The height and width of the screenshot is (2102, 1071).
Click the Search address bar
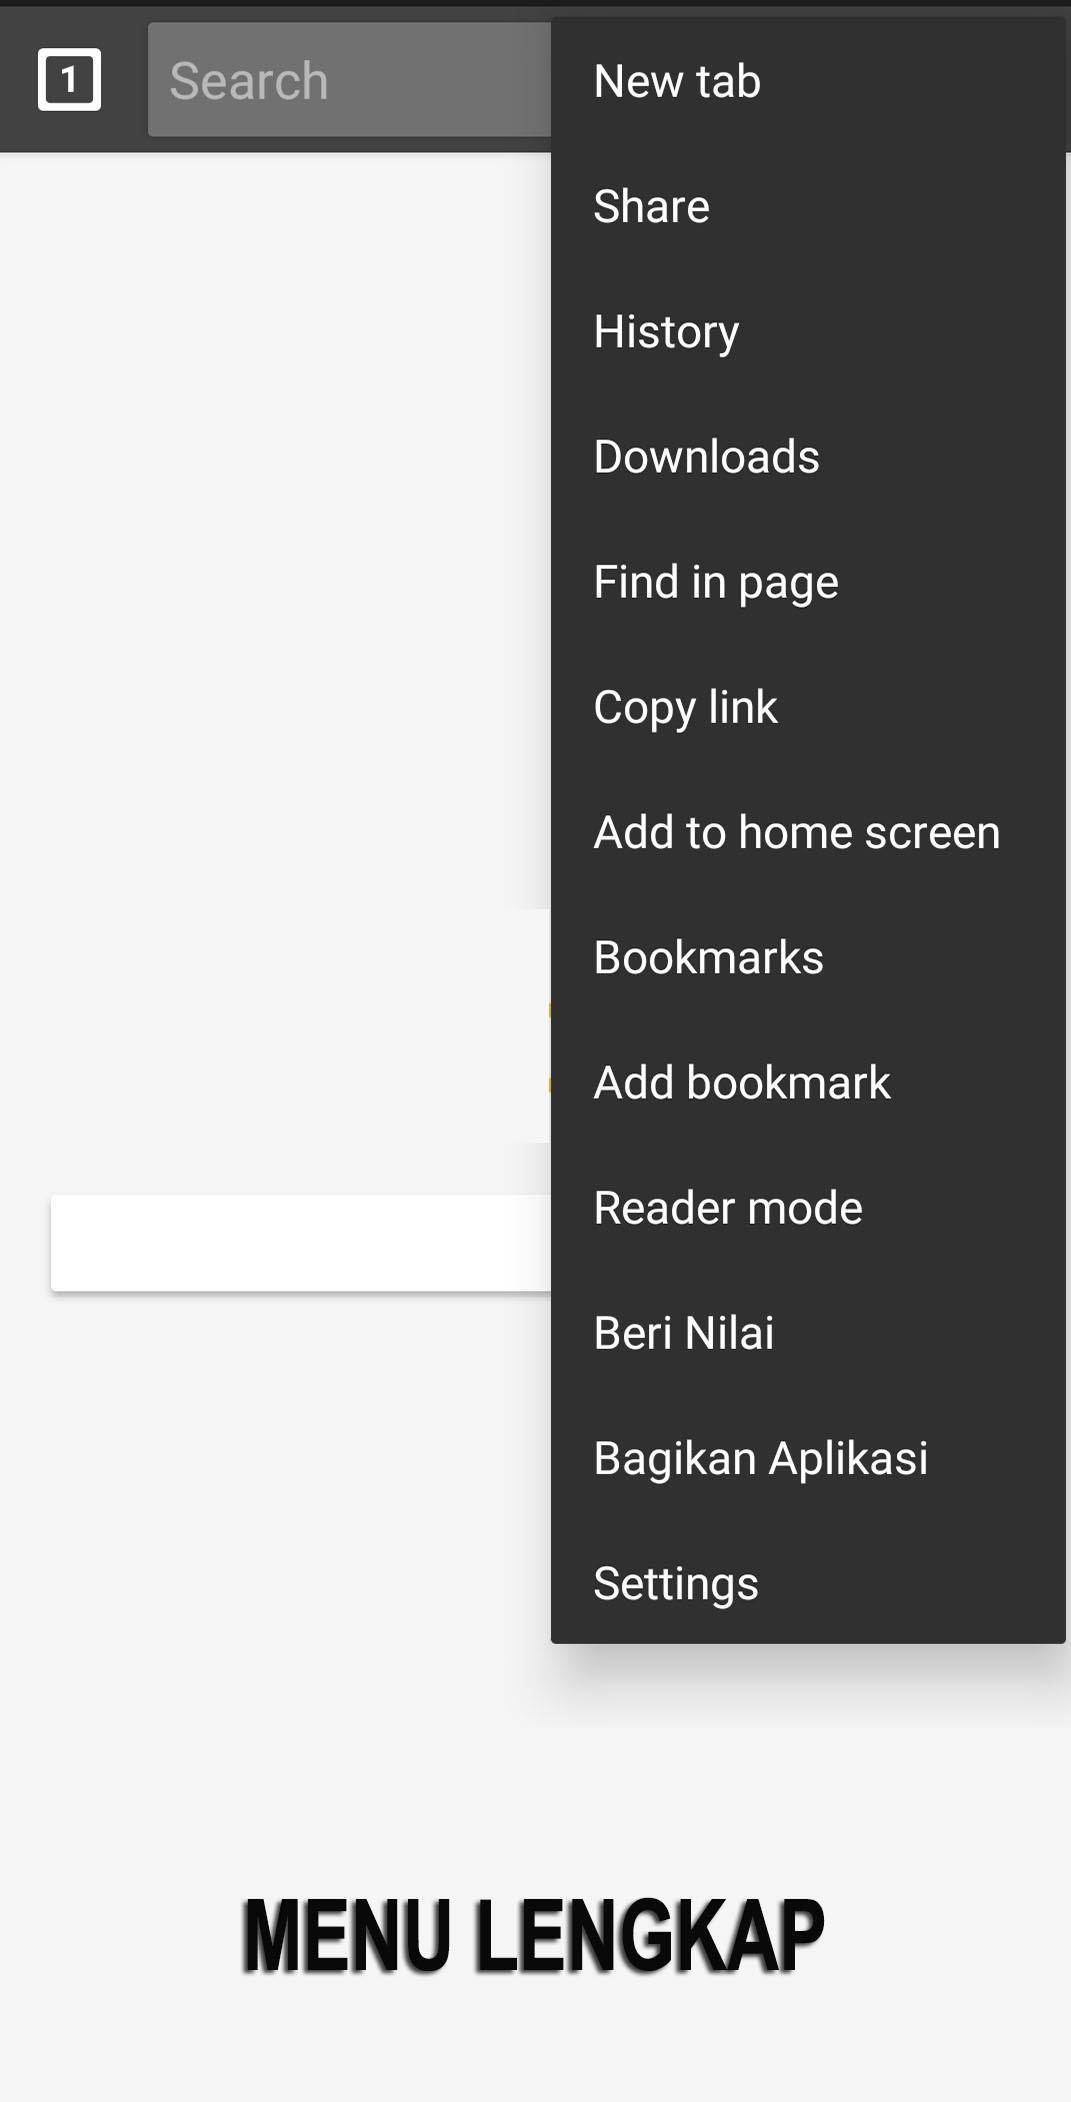[x=349, y=80]
